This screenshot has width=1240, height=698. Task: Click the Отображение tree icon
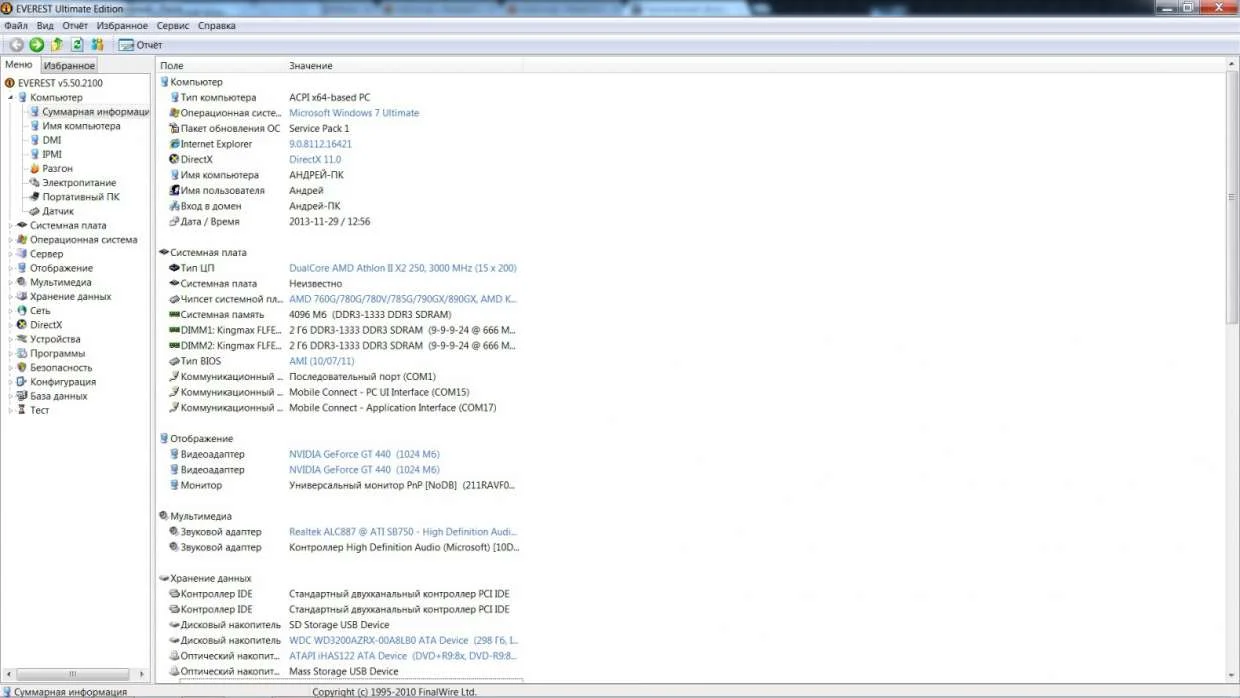22,268
